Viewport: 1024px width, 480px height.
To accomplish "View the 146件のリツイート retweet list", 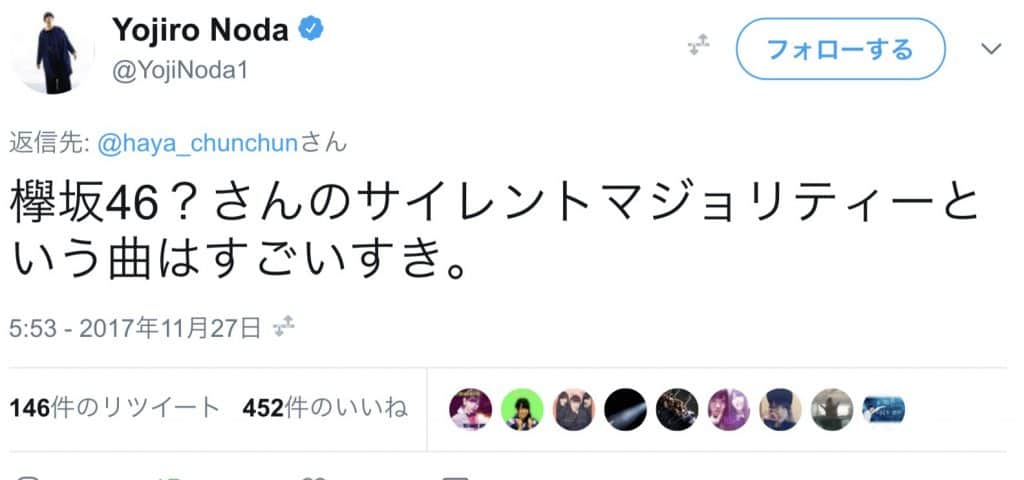I will [x=114, y=408].
